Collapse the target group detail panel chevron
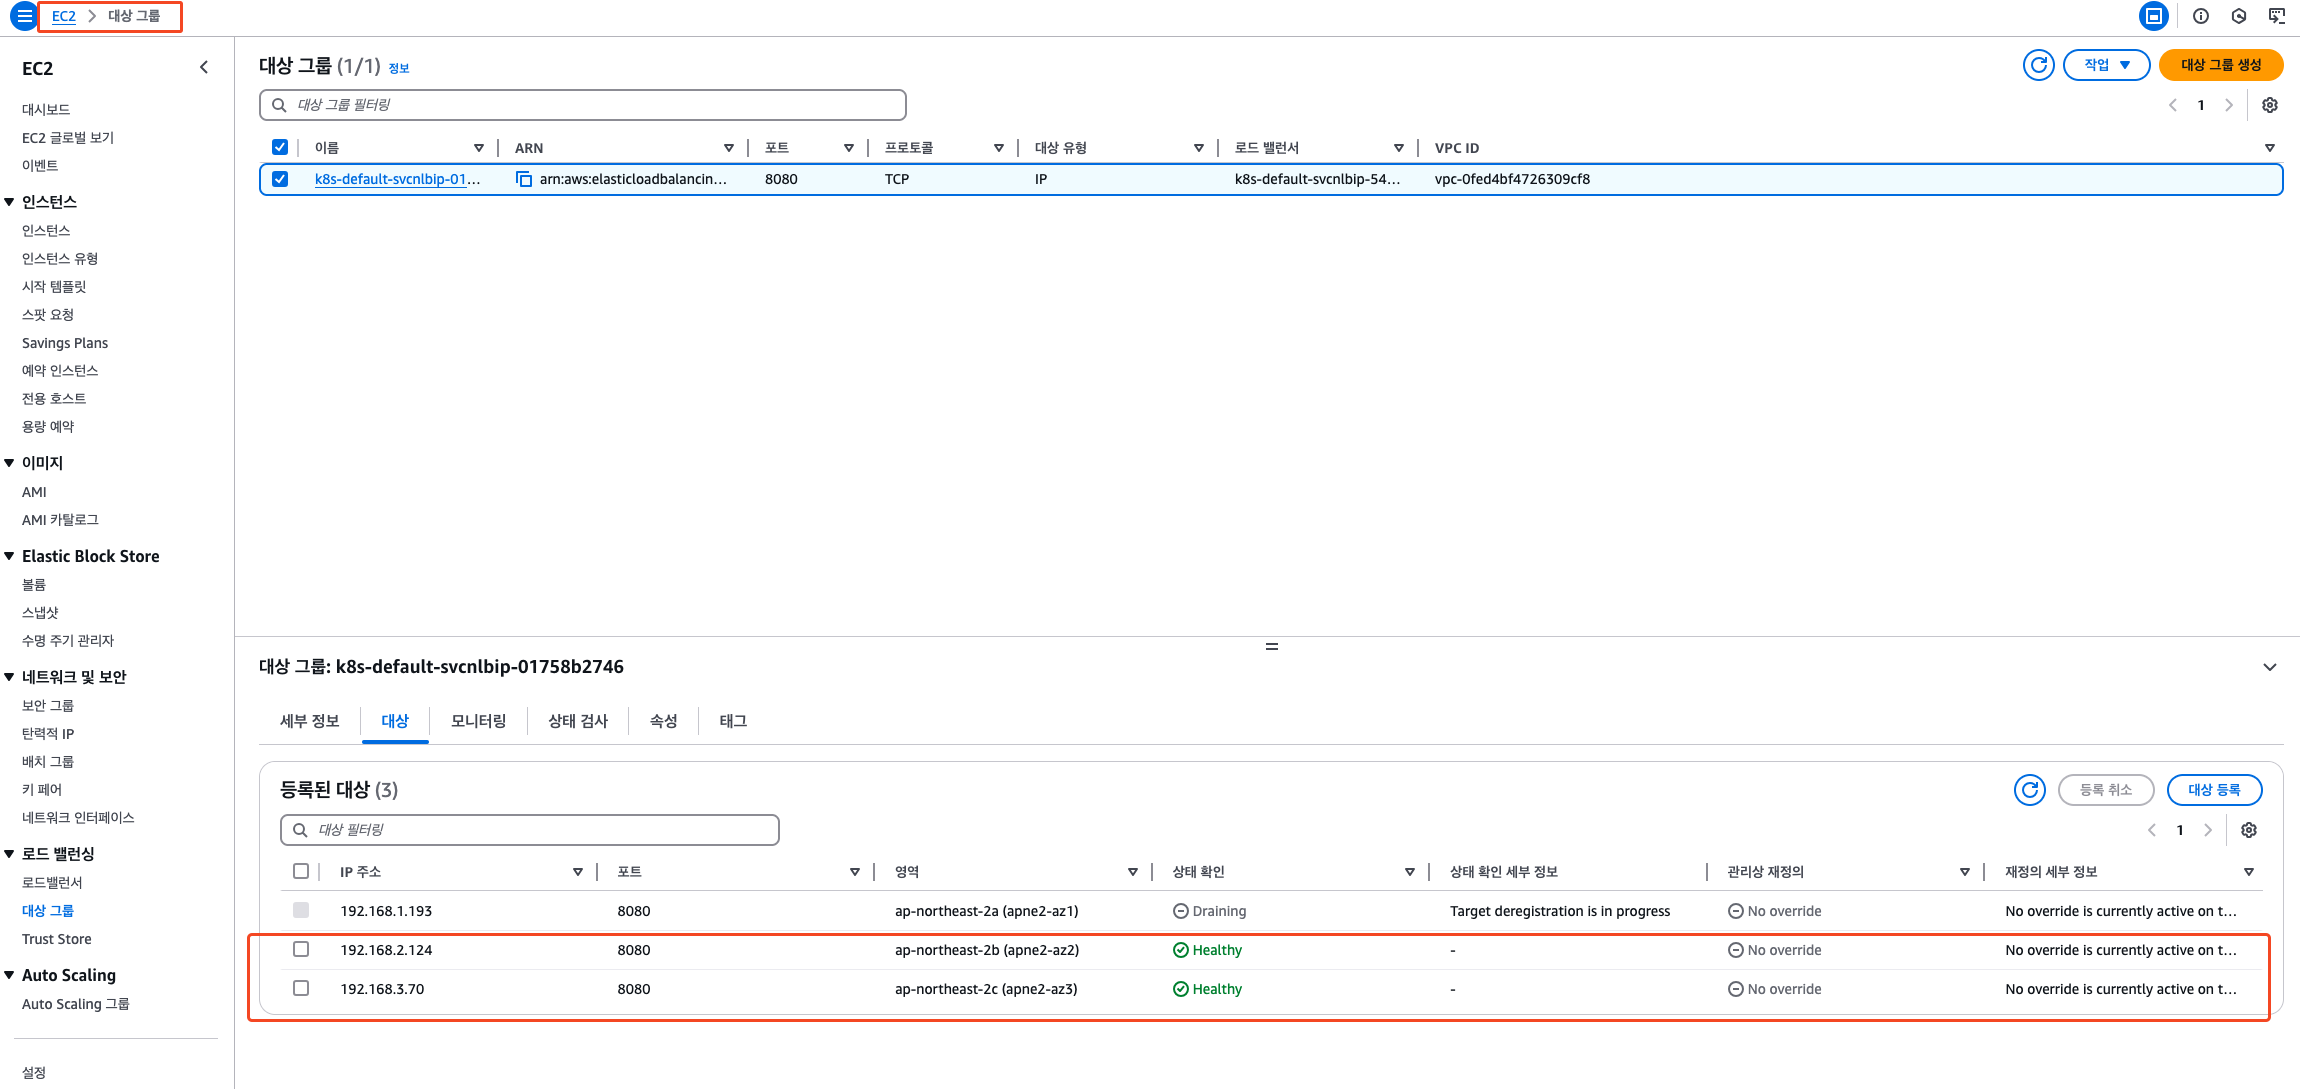Screen dimensions: 2300x1089 tap(2269, 667)
